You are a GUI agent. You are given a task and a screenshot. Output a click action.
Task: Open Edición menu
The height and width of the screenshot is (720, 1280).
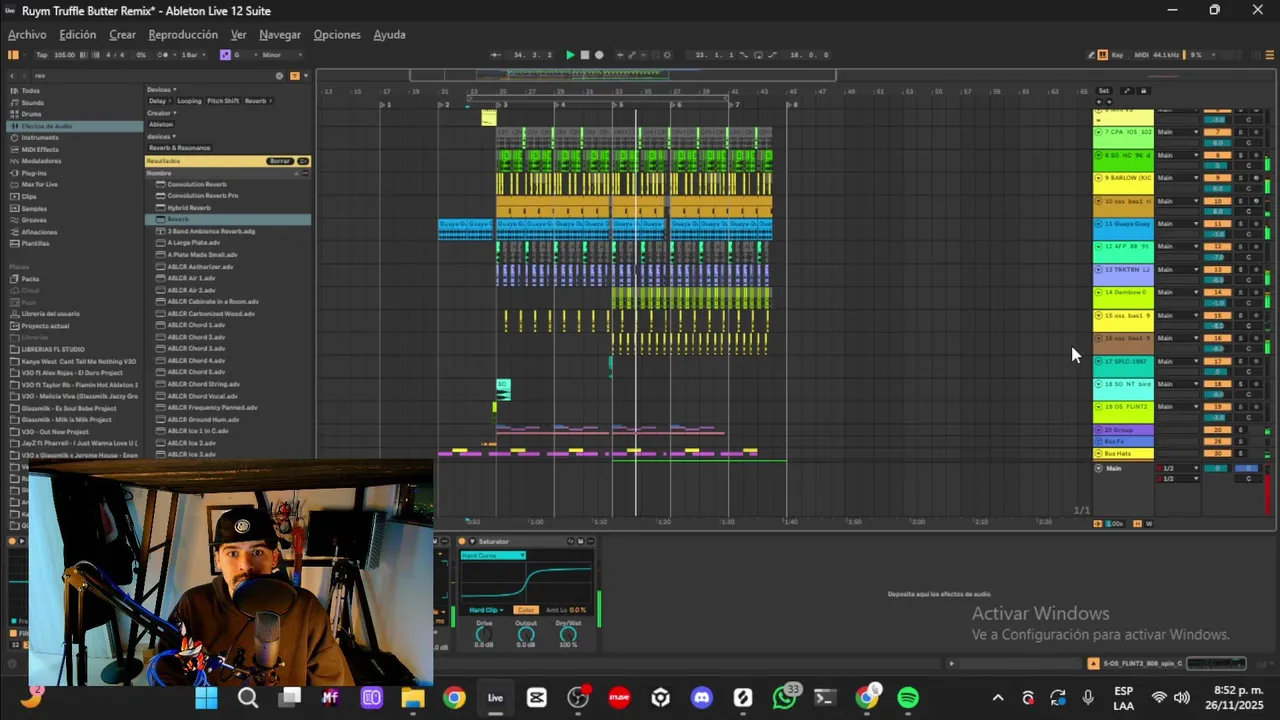click(78, 35)
